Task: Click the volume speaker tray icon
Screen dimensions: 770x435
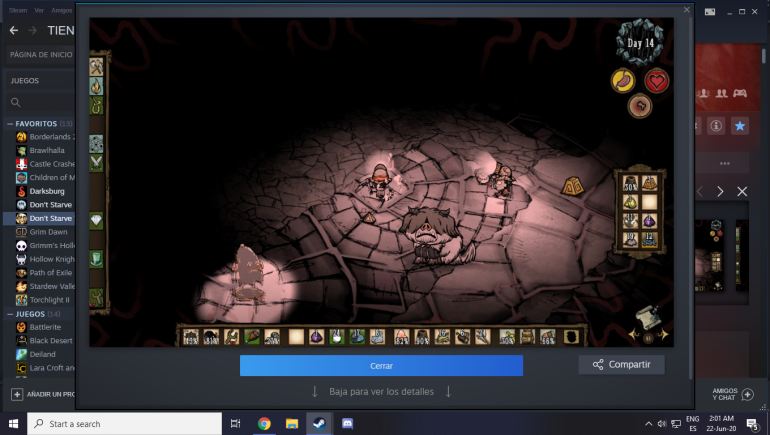Action: click(x=662, y=424)
